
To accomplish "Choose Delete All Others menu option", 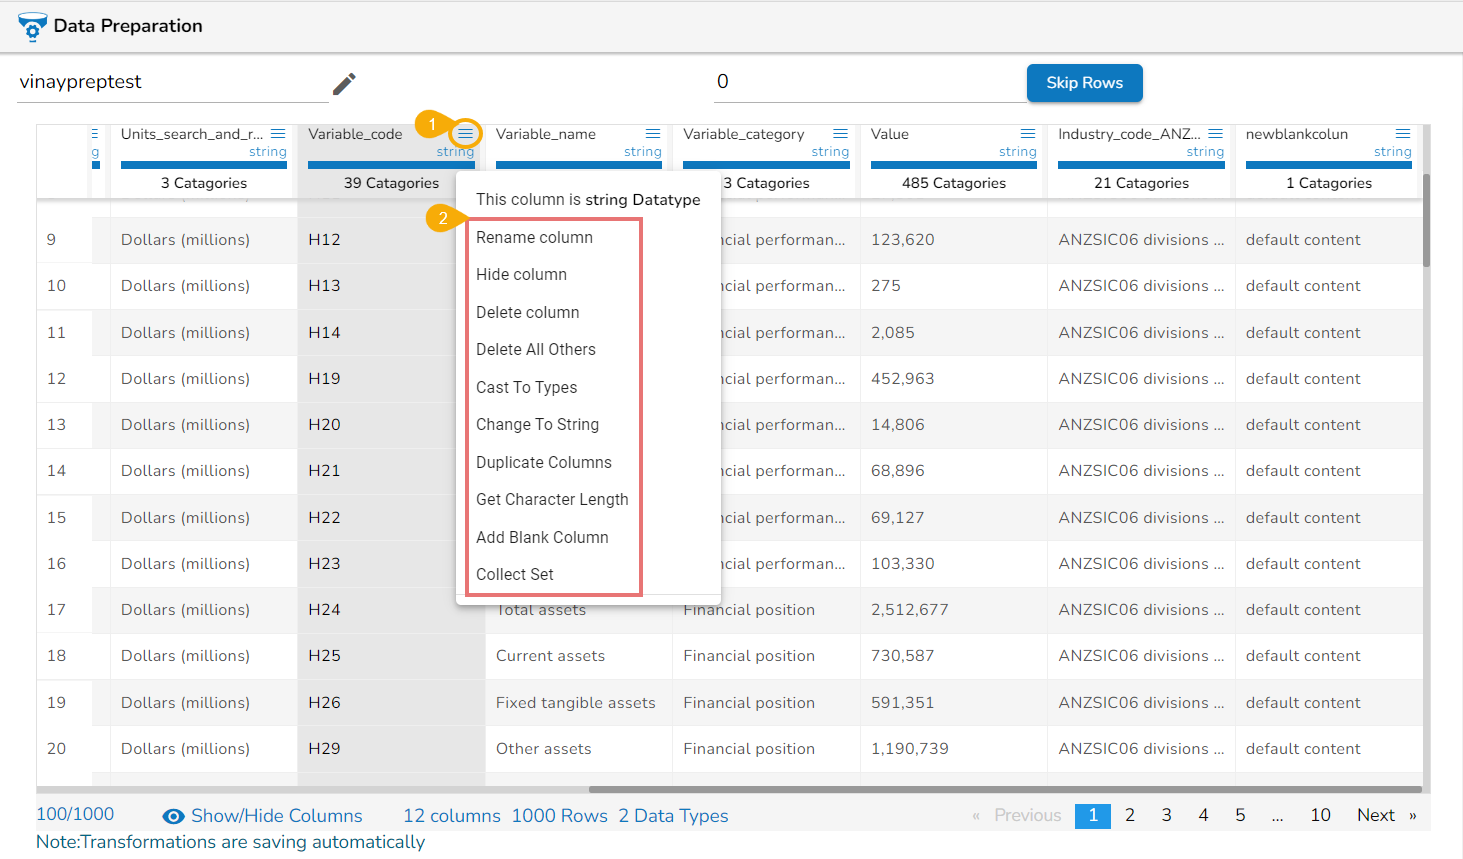I will (x=535, y=349).
